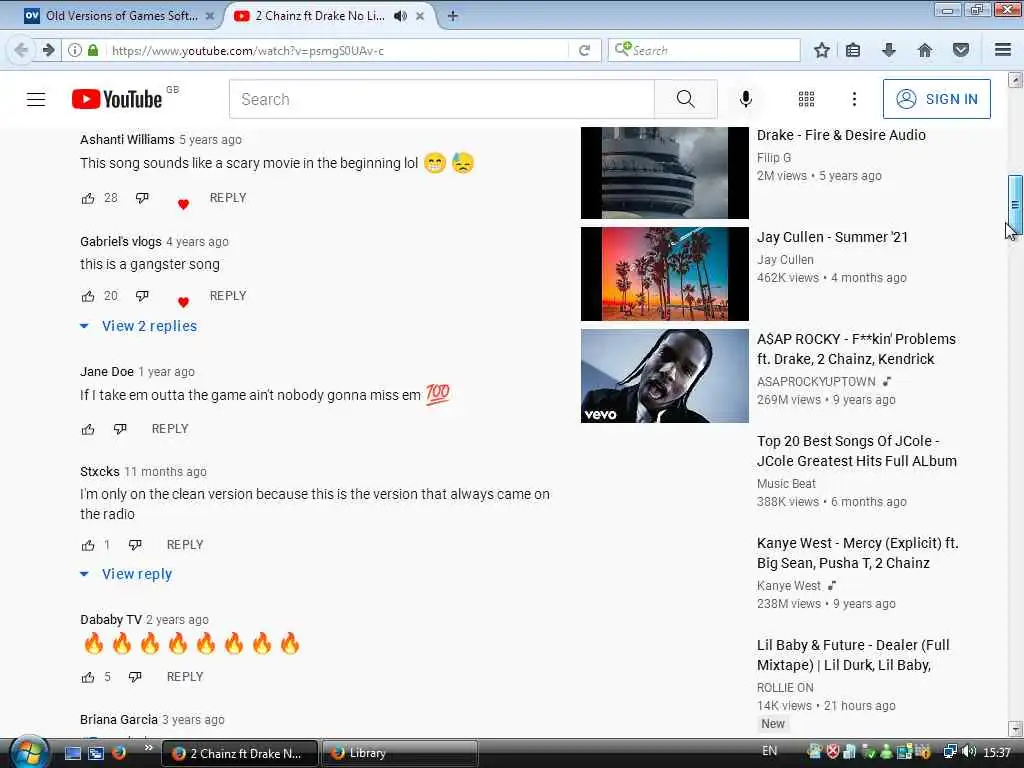
Task: Open Ashanti Williams' channel name link
Action: click(x=127, y=140)
